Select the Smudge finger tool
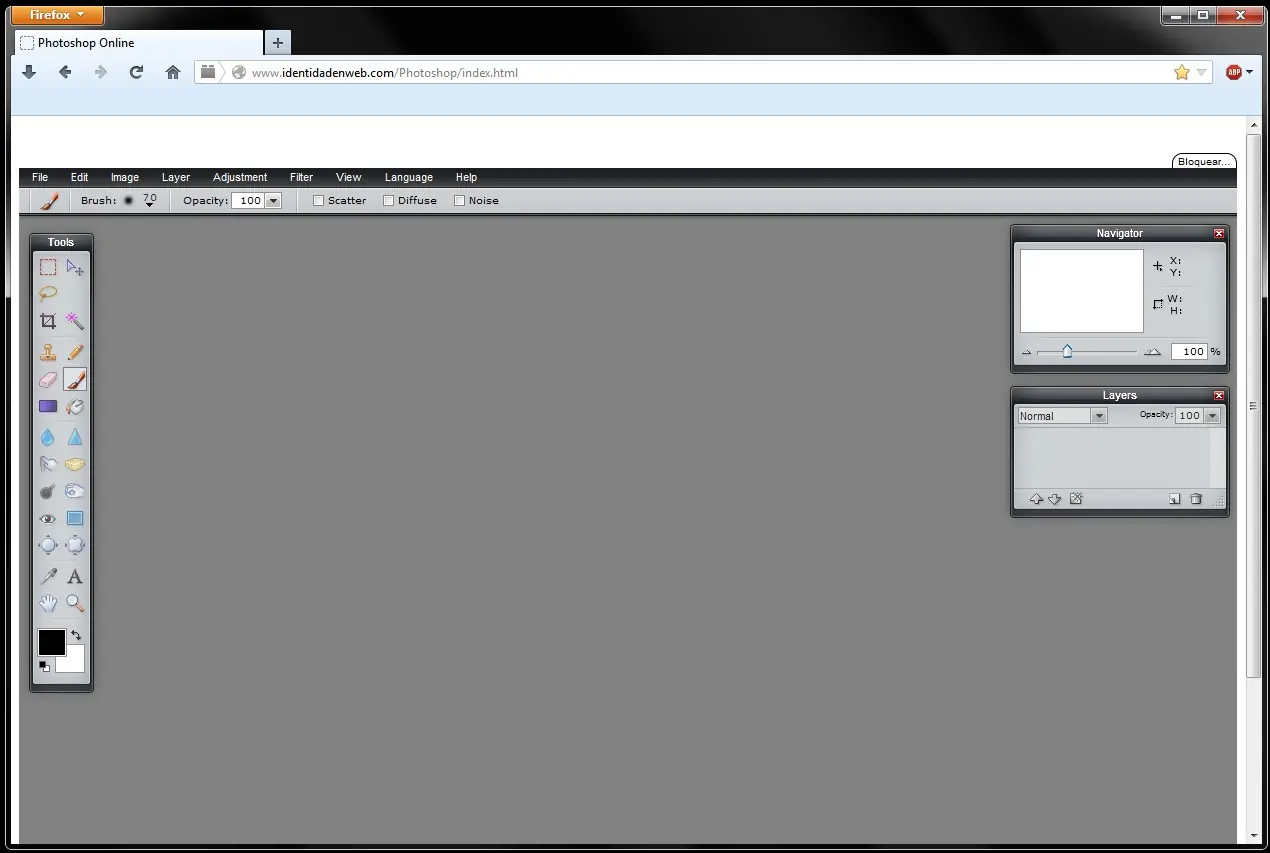 coord(47,464)
